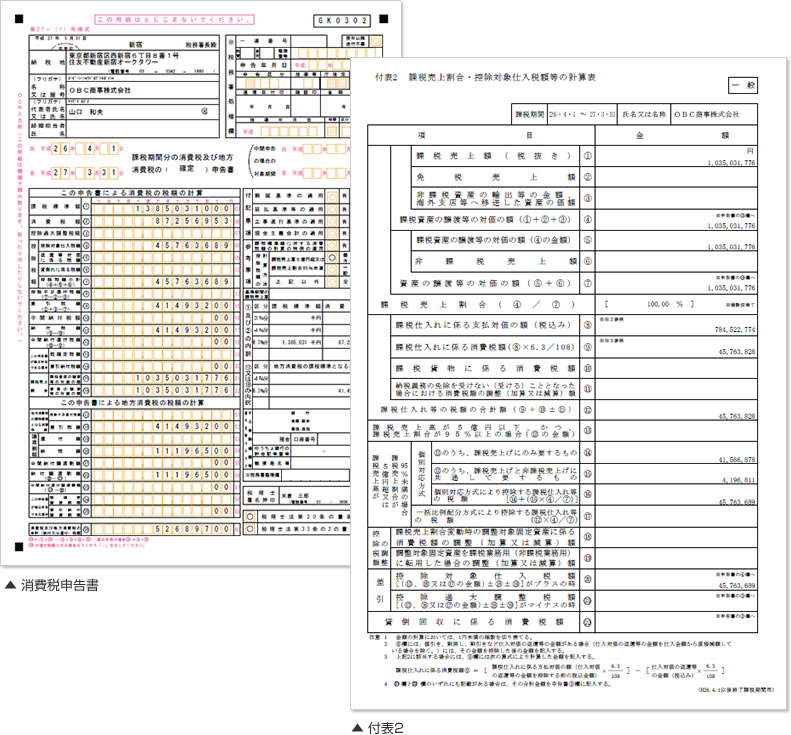791x735 pixels.
Task: Click the title 課税売上割合・控除対象仕入税額等の計算表
Action: point(502,77)
